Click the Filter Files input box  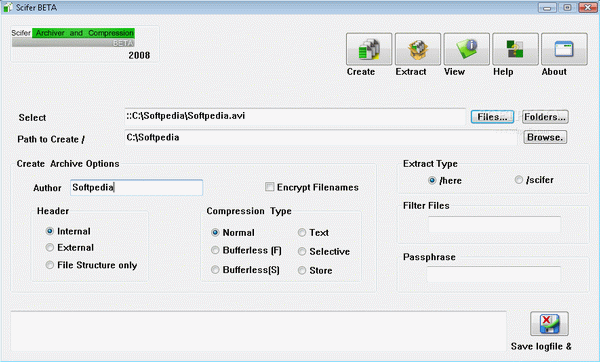point(494,224)
